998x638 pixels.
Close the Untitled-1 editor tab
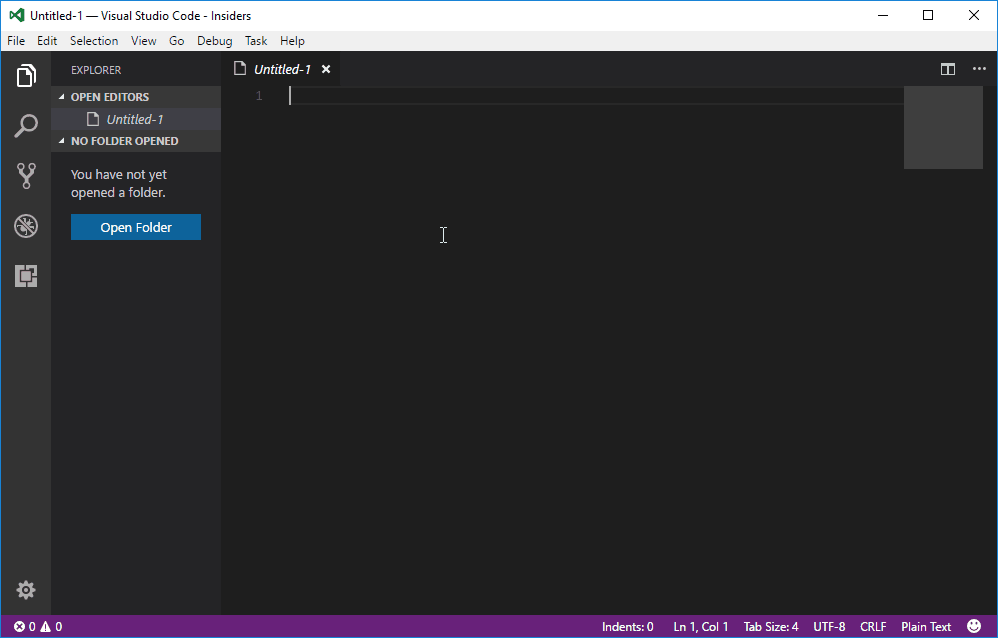[326, 69]
